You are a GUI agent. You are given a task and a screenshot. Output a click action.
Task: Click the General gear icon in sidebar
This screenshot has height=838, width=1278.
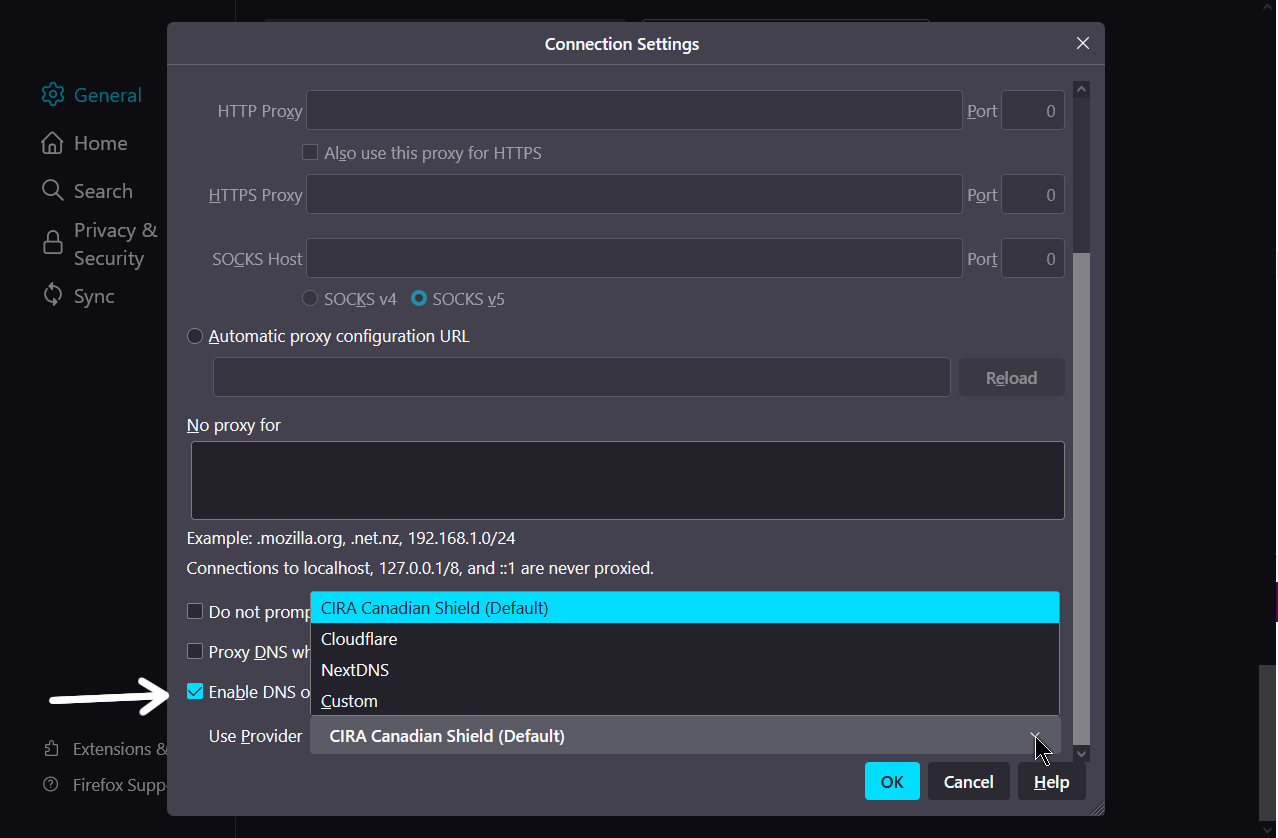[x=53, y=95]
